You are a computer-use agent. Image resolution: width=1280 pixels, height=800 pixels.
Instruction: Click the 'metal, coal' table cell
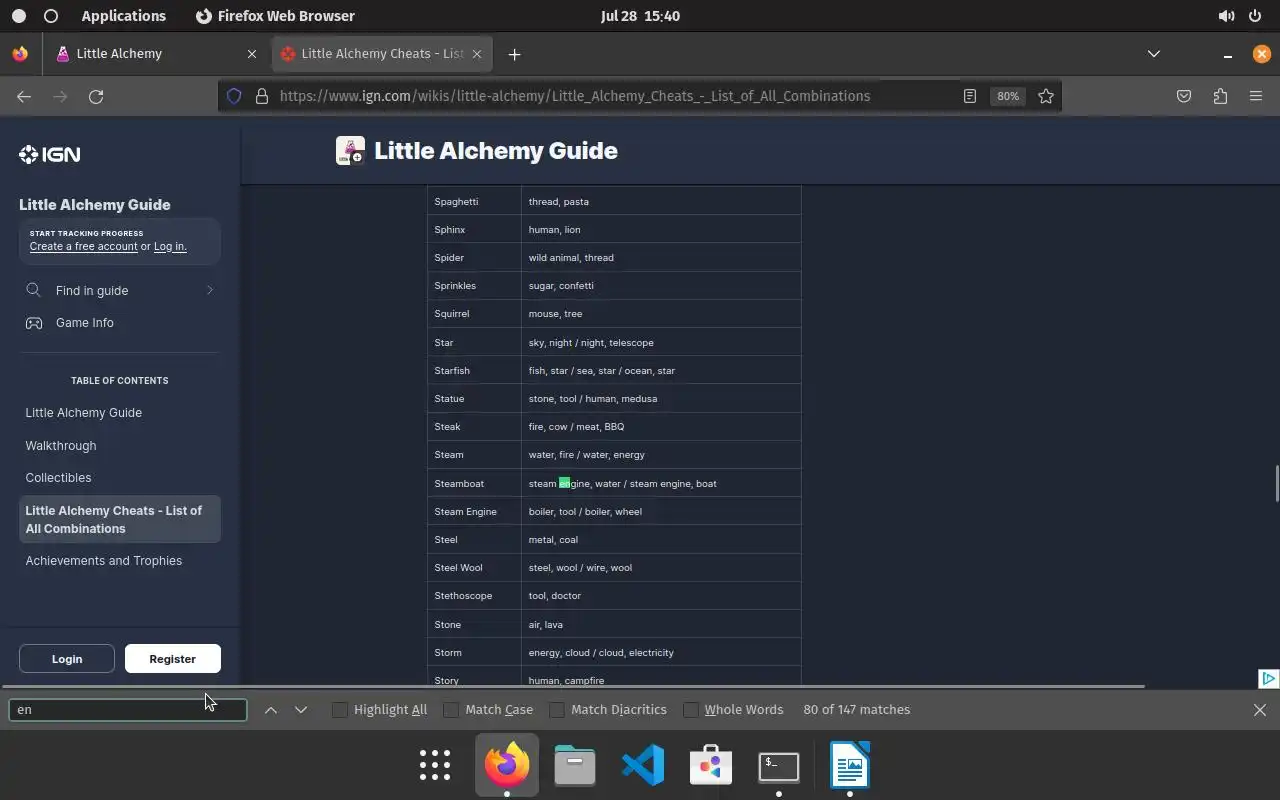(x=661, y=540)
